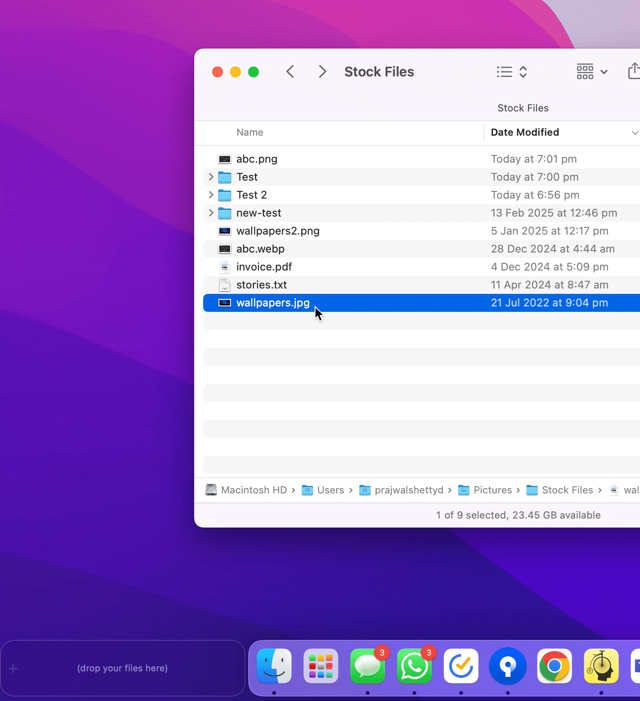Open Finder from the Dock
The image size is (640, 701).
pos(274,666)
